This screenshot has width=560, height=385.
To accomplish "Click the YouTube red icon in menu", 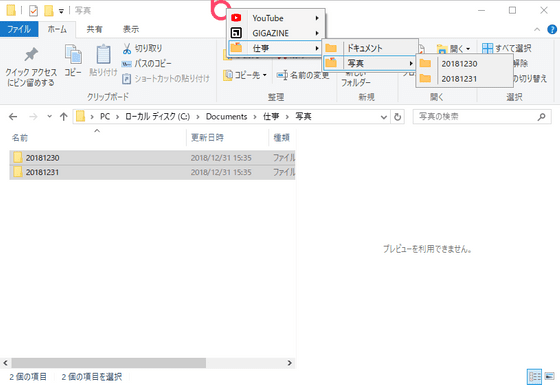I will coord(236,18).
